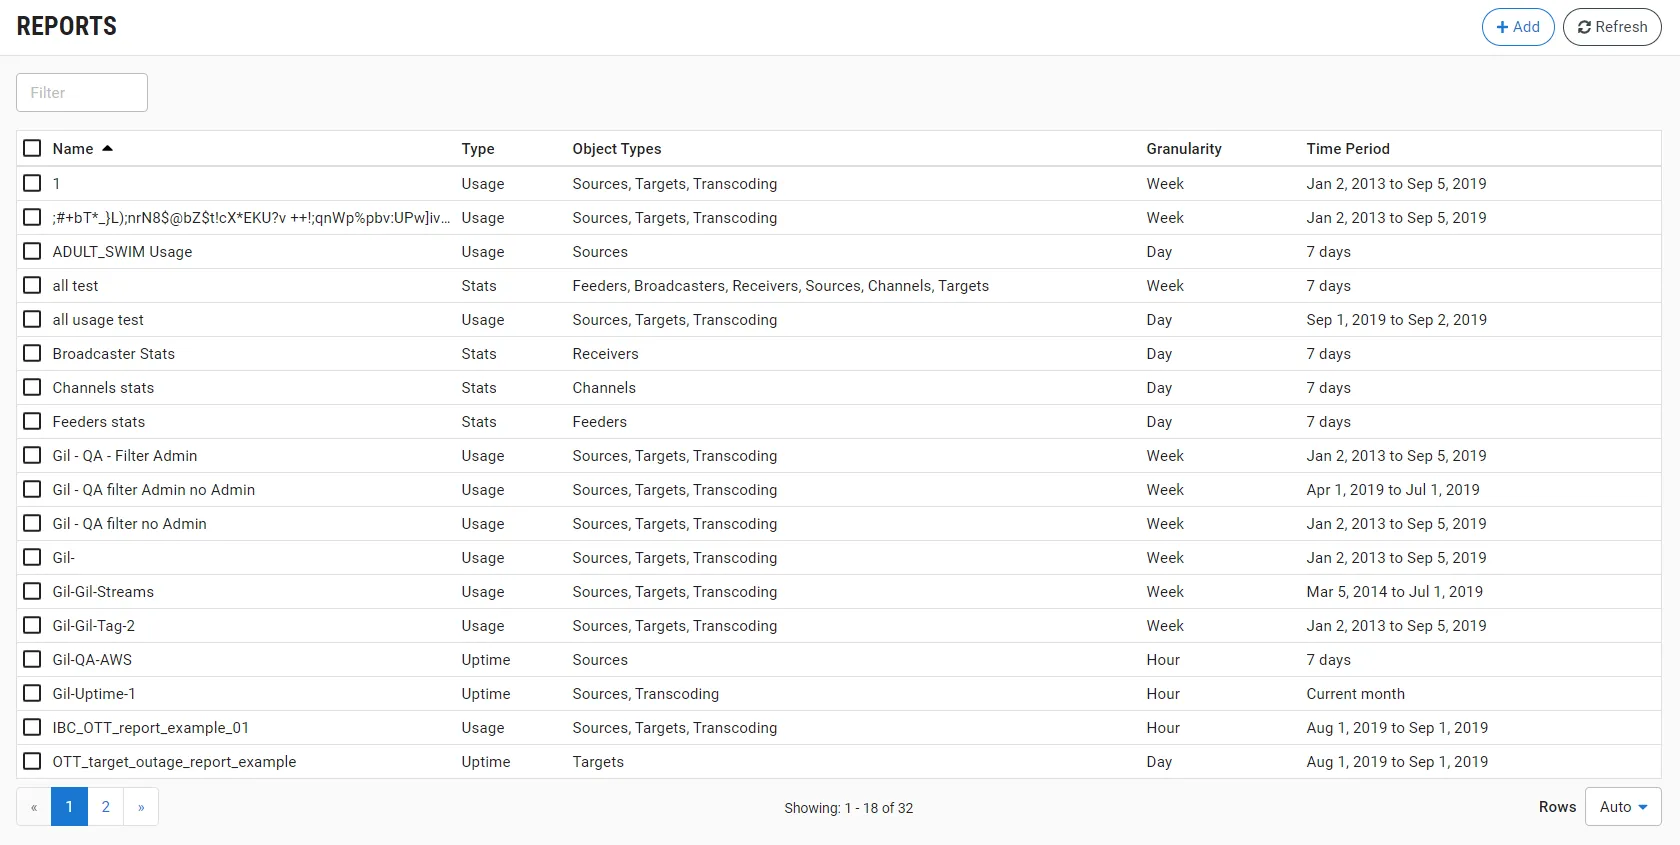
Task: Check the box for ADULT_SWIM Usage
Action: [x=32, y=251]
